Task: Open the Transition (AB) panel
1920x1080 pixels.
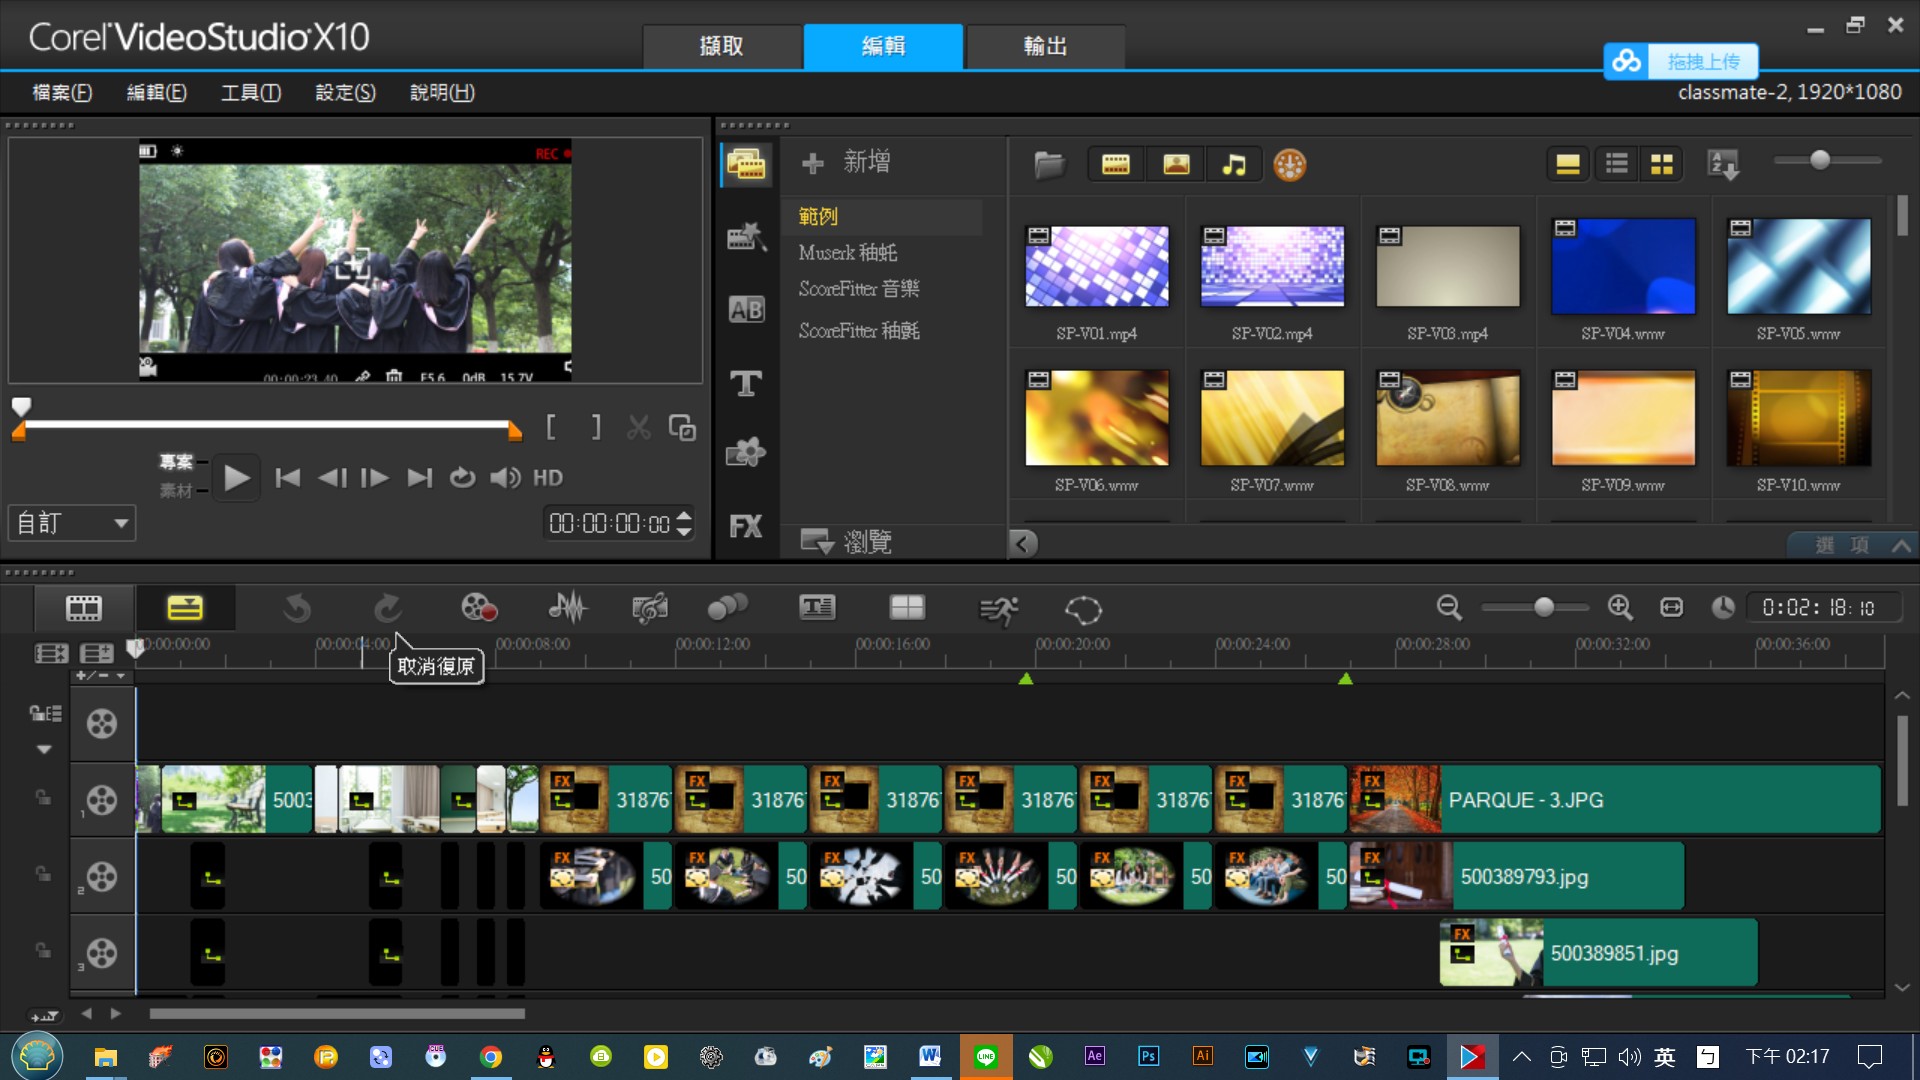Action: (746, 310)
